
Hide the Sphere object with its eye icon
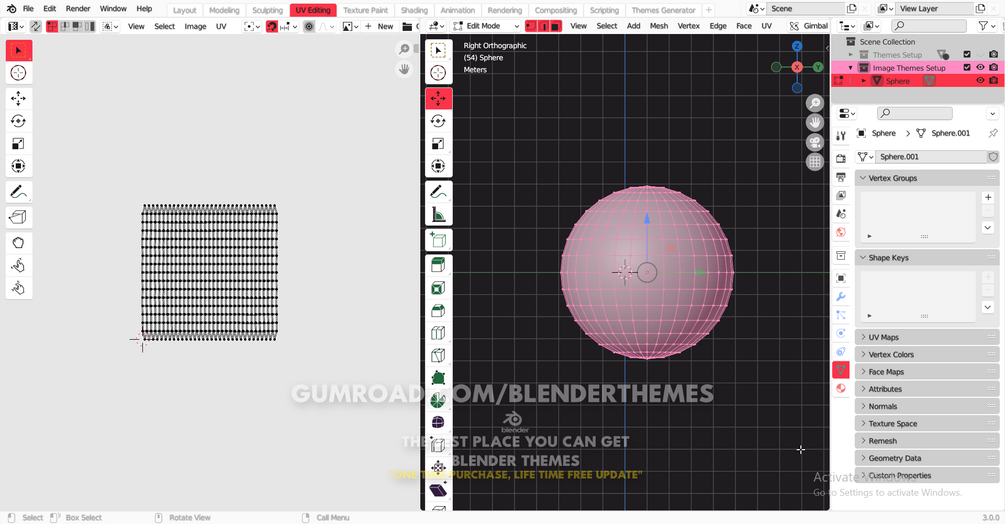980,81
